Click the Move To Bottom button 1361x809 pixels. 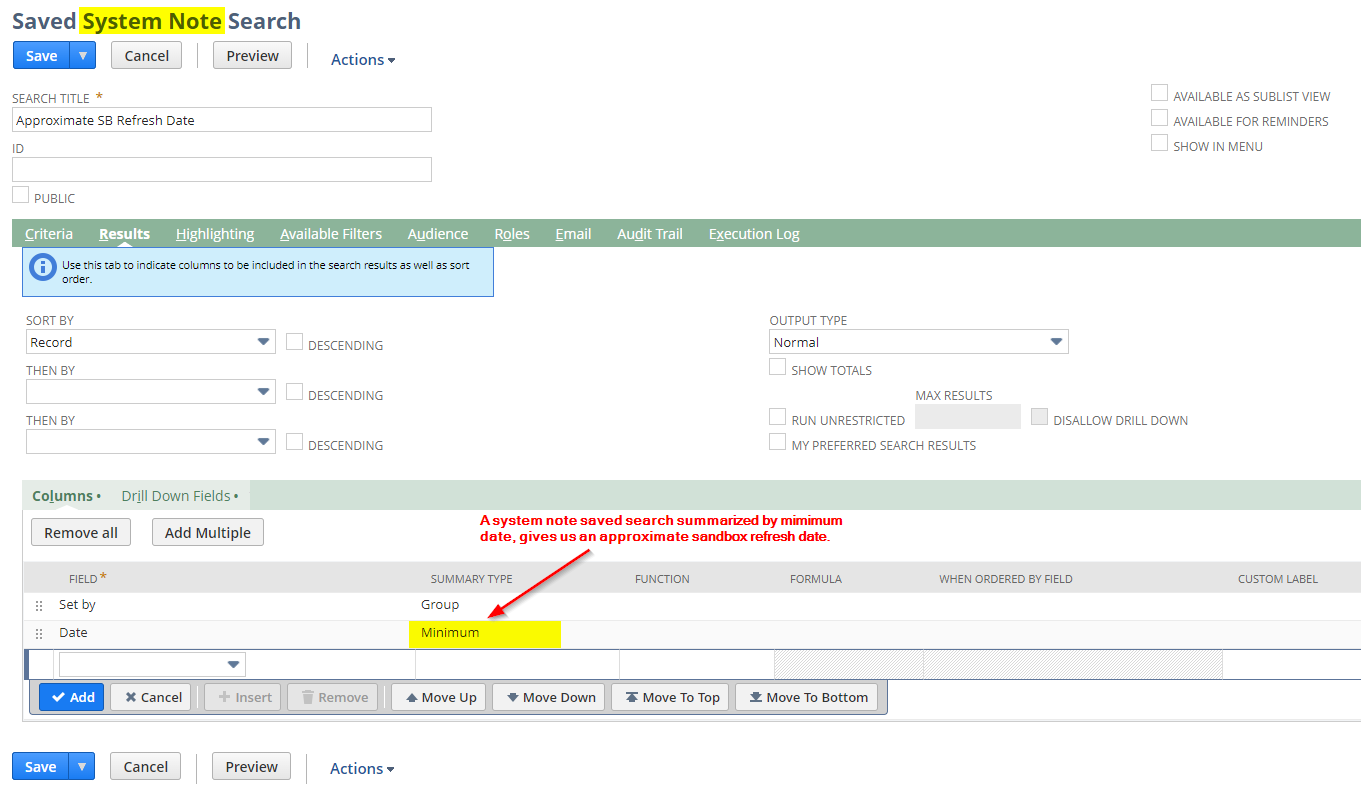point(807,697)
